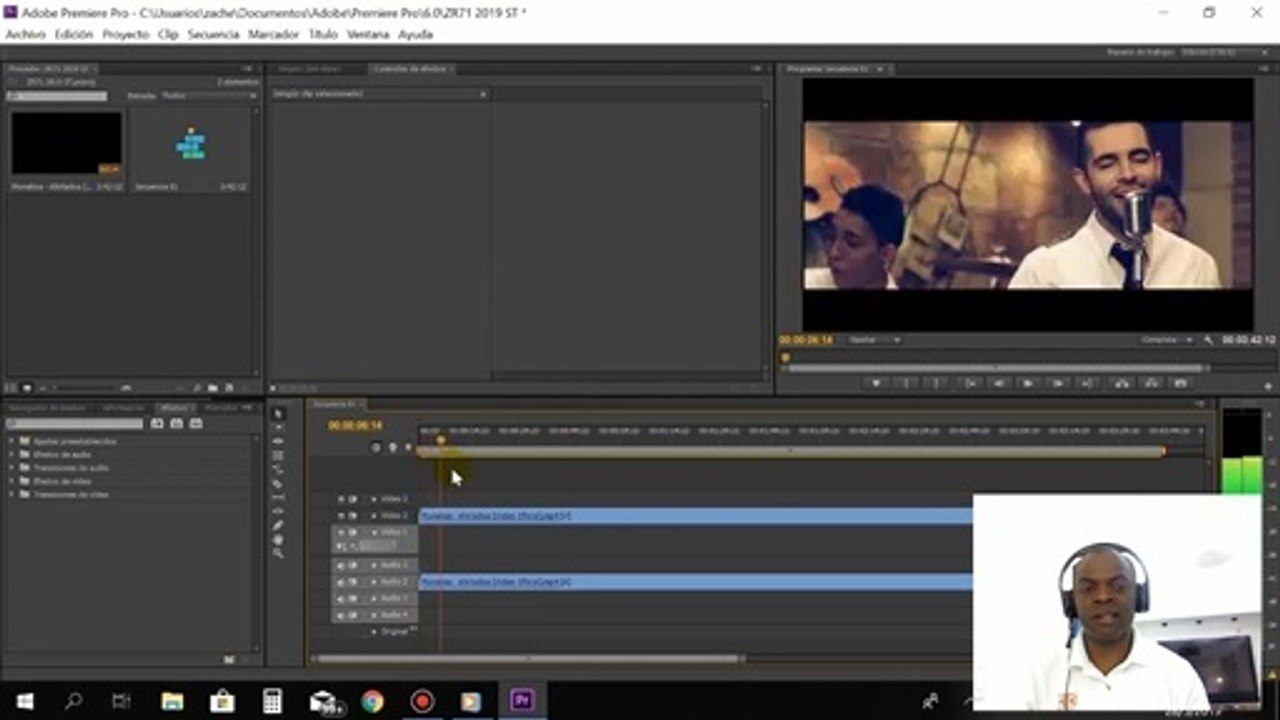Select the Secuencia 01 thumbnail in Project panel
The width and height of the screenshot is (1280, 720).
tap(191, 145)
